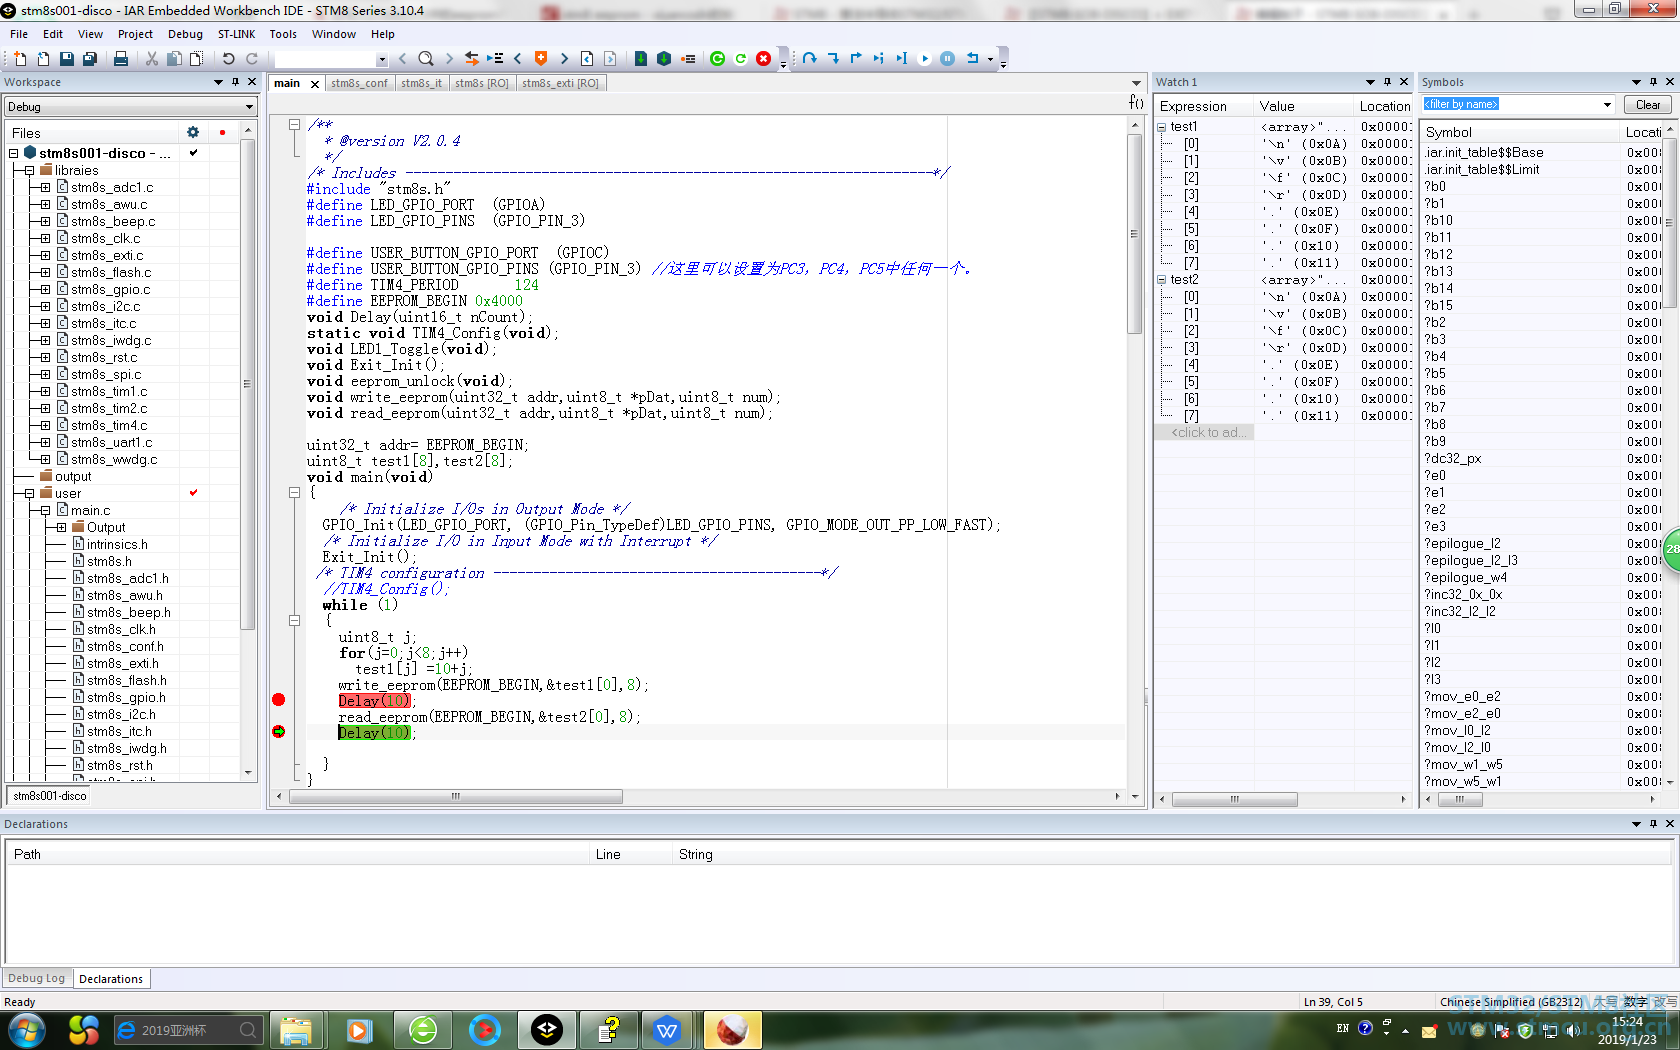Screen dimensions: 1680x1050
Task: Run to cursor in debugger
Action: (901, 59)
